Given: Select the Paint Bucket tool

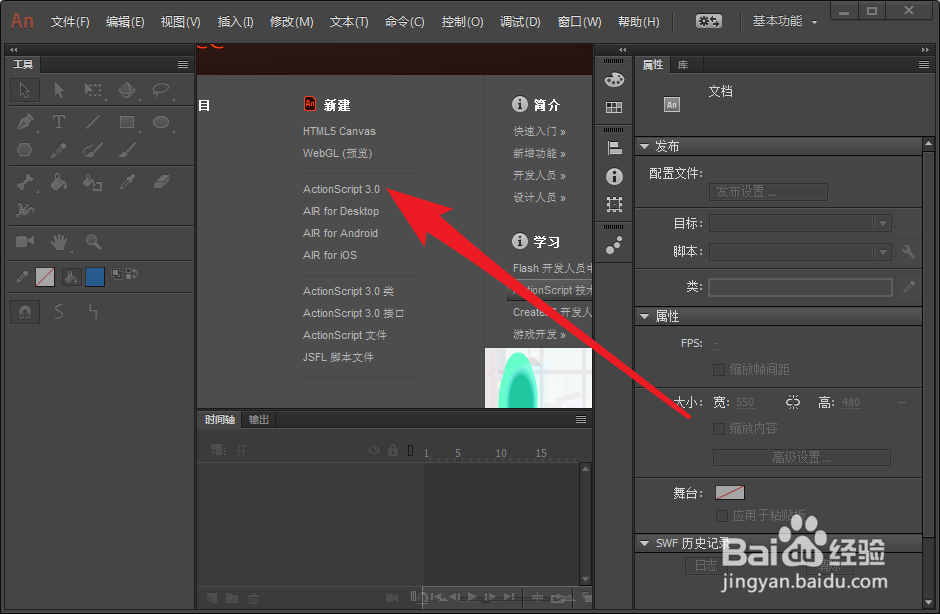Looking at the screenshot, I should (x=59, y=182).
